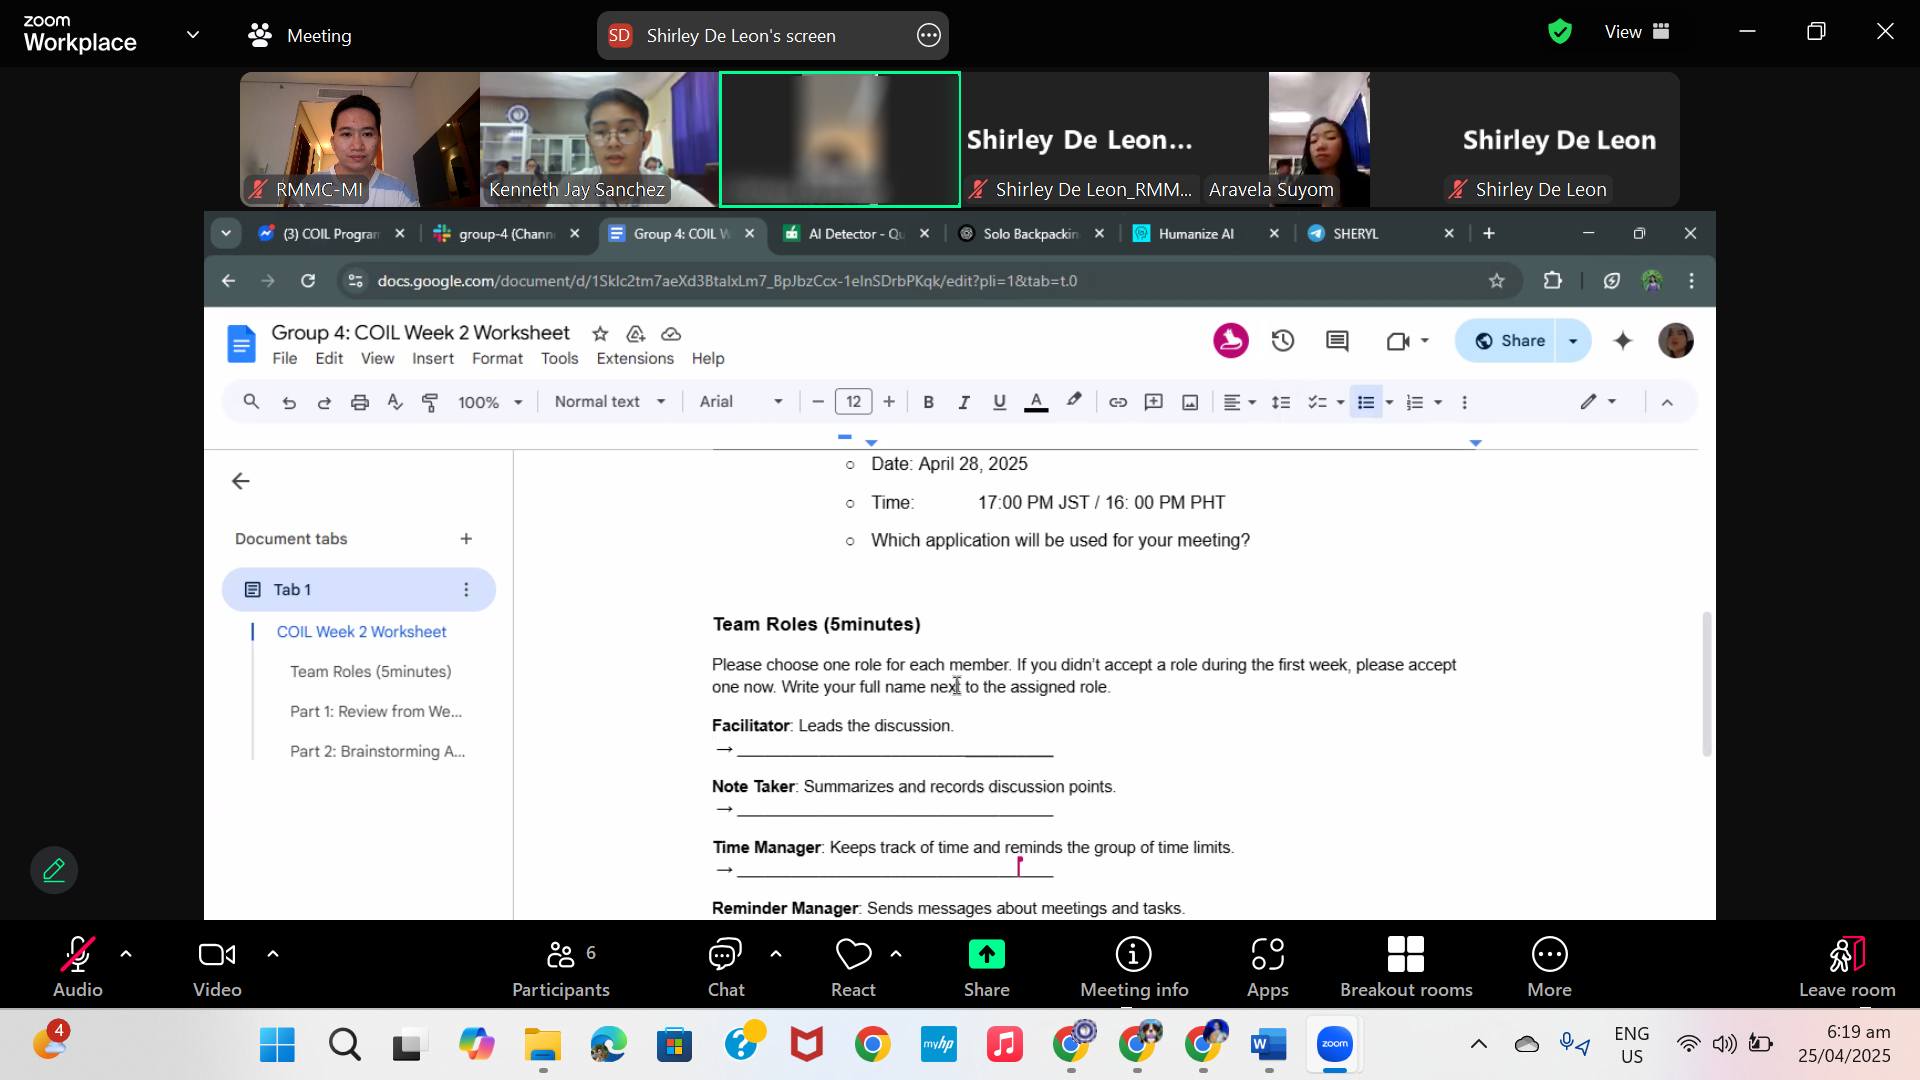Open the More options button
Viewport: 1920px width, 1080px height.
click(x=1548, y=966)
